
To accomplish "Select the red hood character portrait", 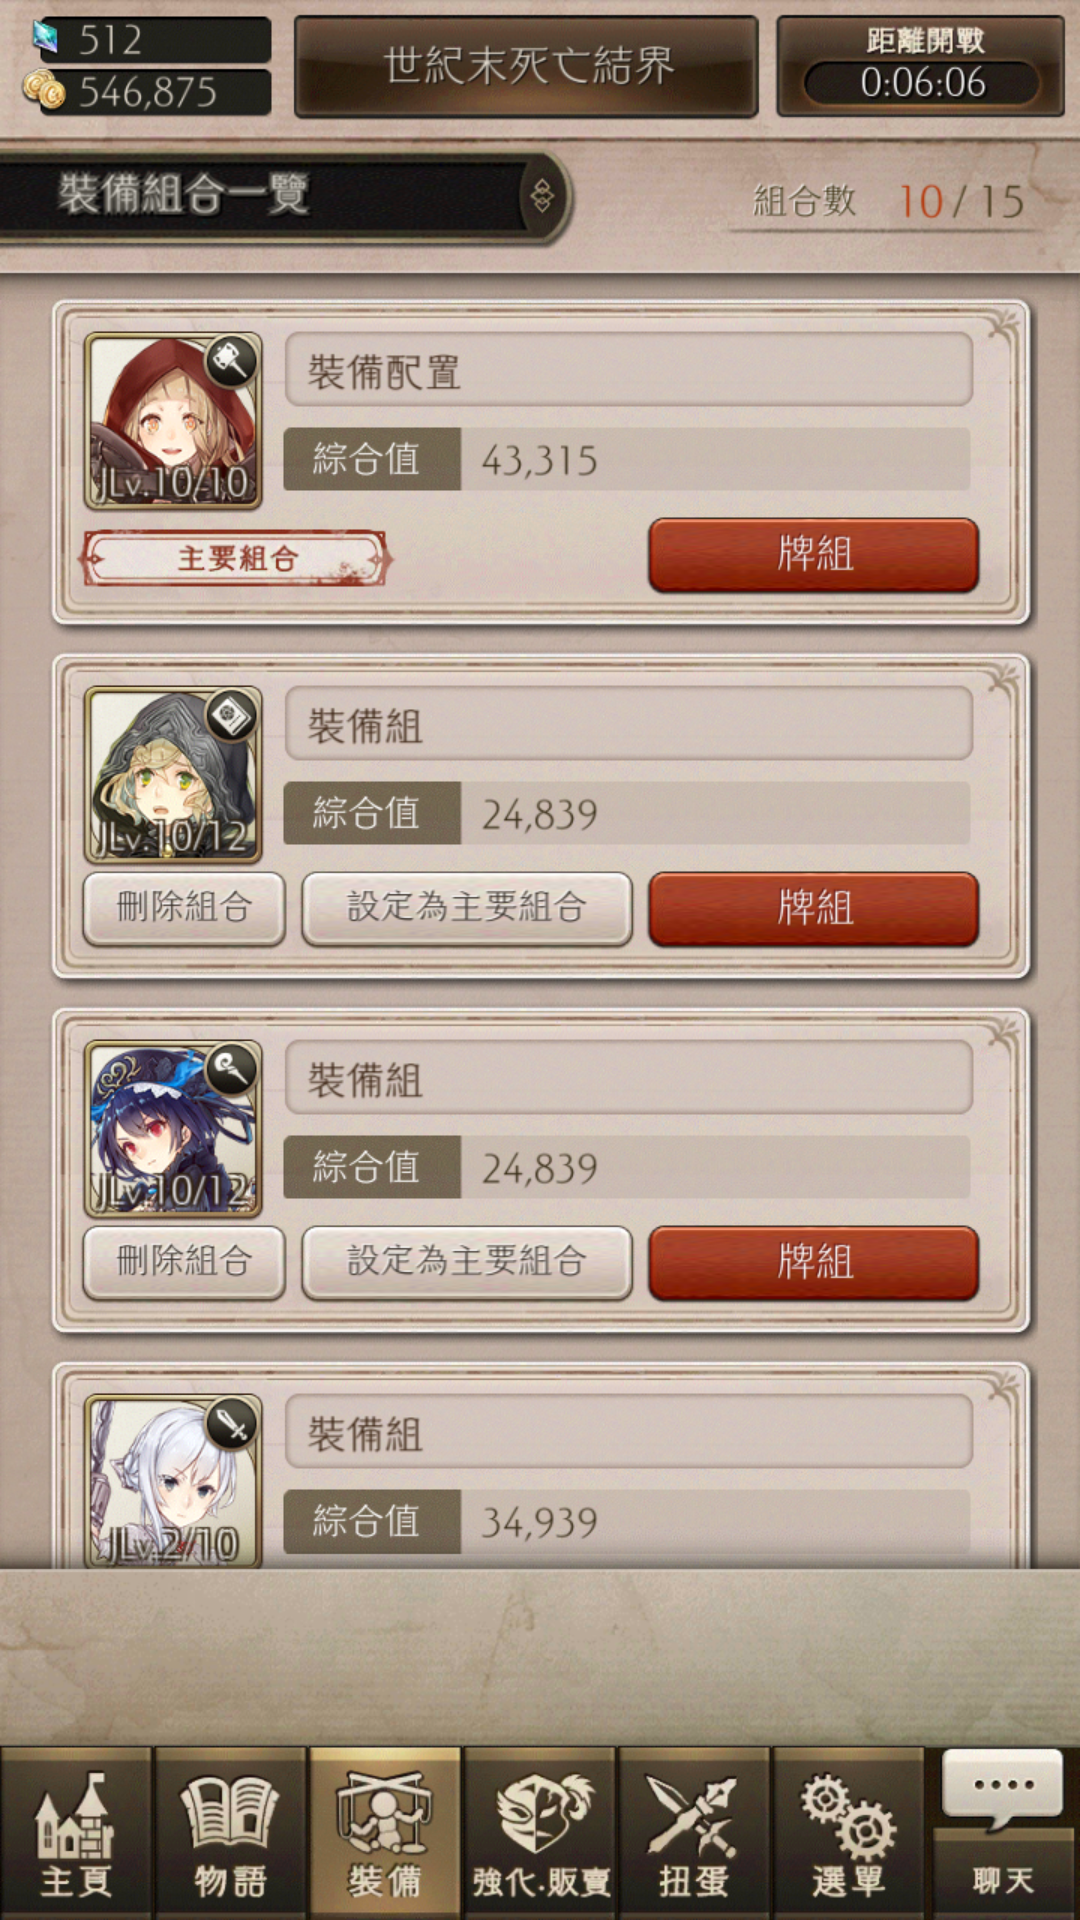I will pyautogui.click(x=173, y=421).
